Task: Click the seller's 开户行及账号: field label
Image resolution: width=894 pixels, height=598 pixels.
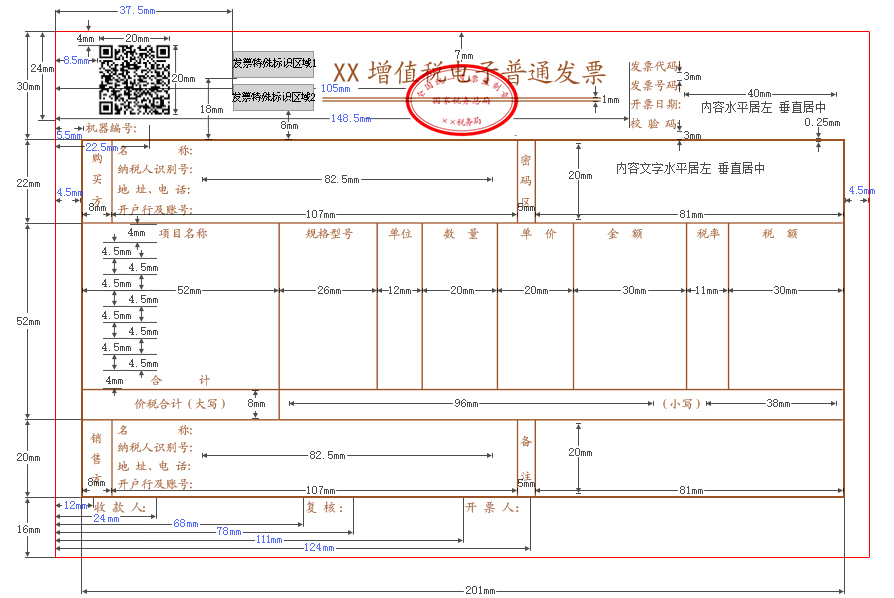Action: click(155, 484)
